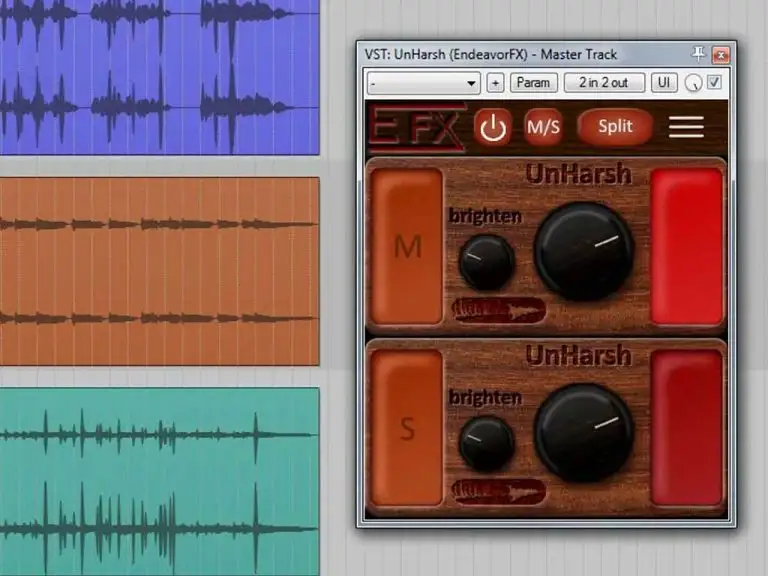The image size is (768, 576).
Task: Click the brighten label in the M section
Action: [485, 216]
